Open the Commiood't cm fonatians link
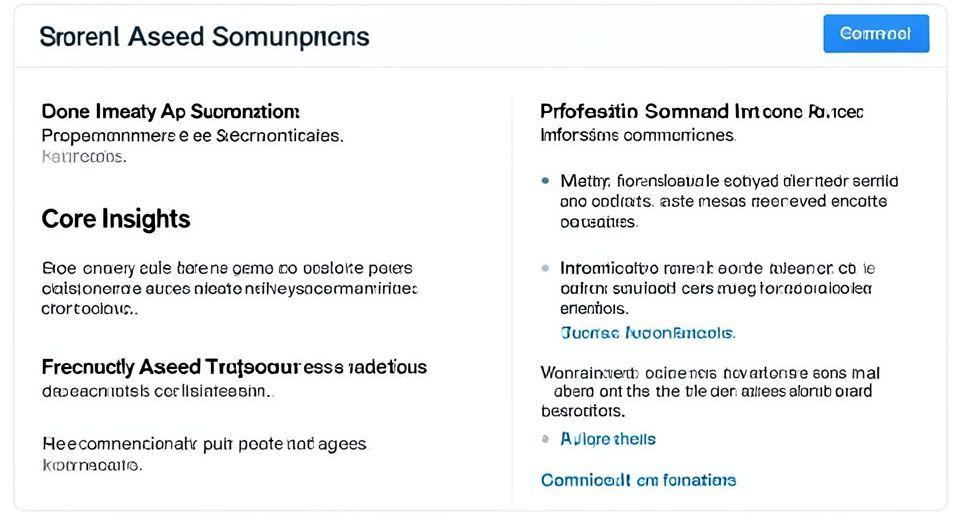Viewport: 960px width, 528px height. click(x=638, y=480)
